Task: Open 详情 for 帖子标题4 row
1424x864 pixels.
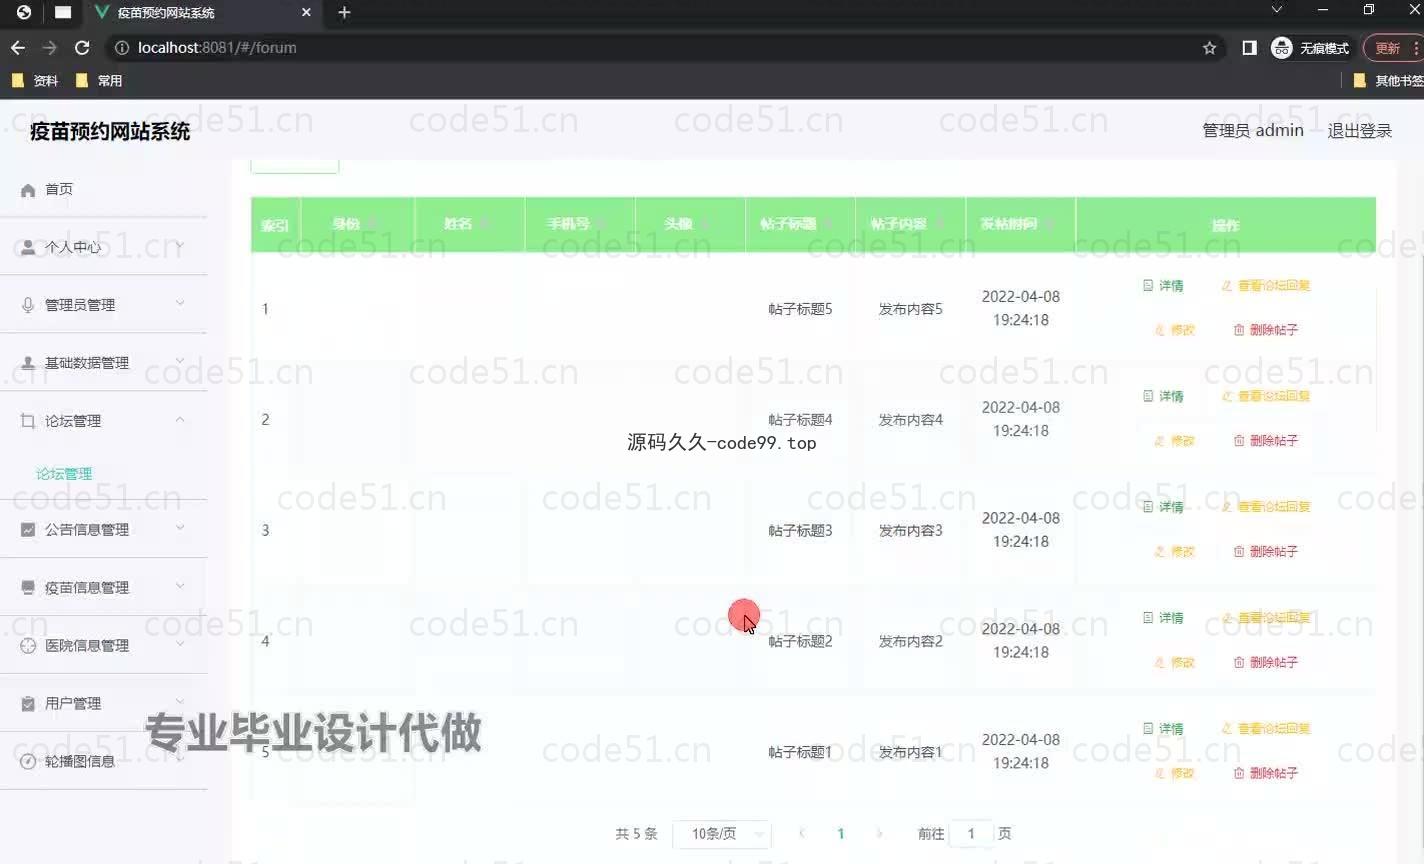Action: (x=1163, y=397)
